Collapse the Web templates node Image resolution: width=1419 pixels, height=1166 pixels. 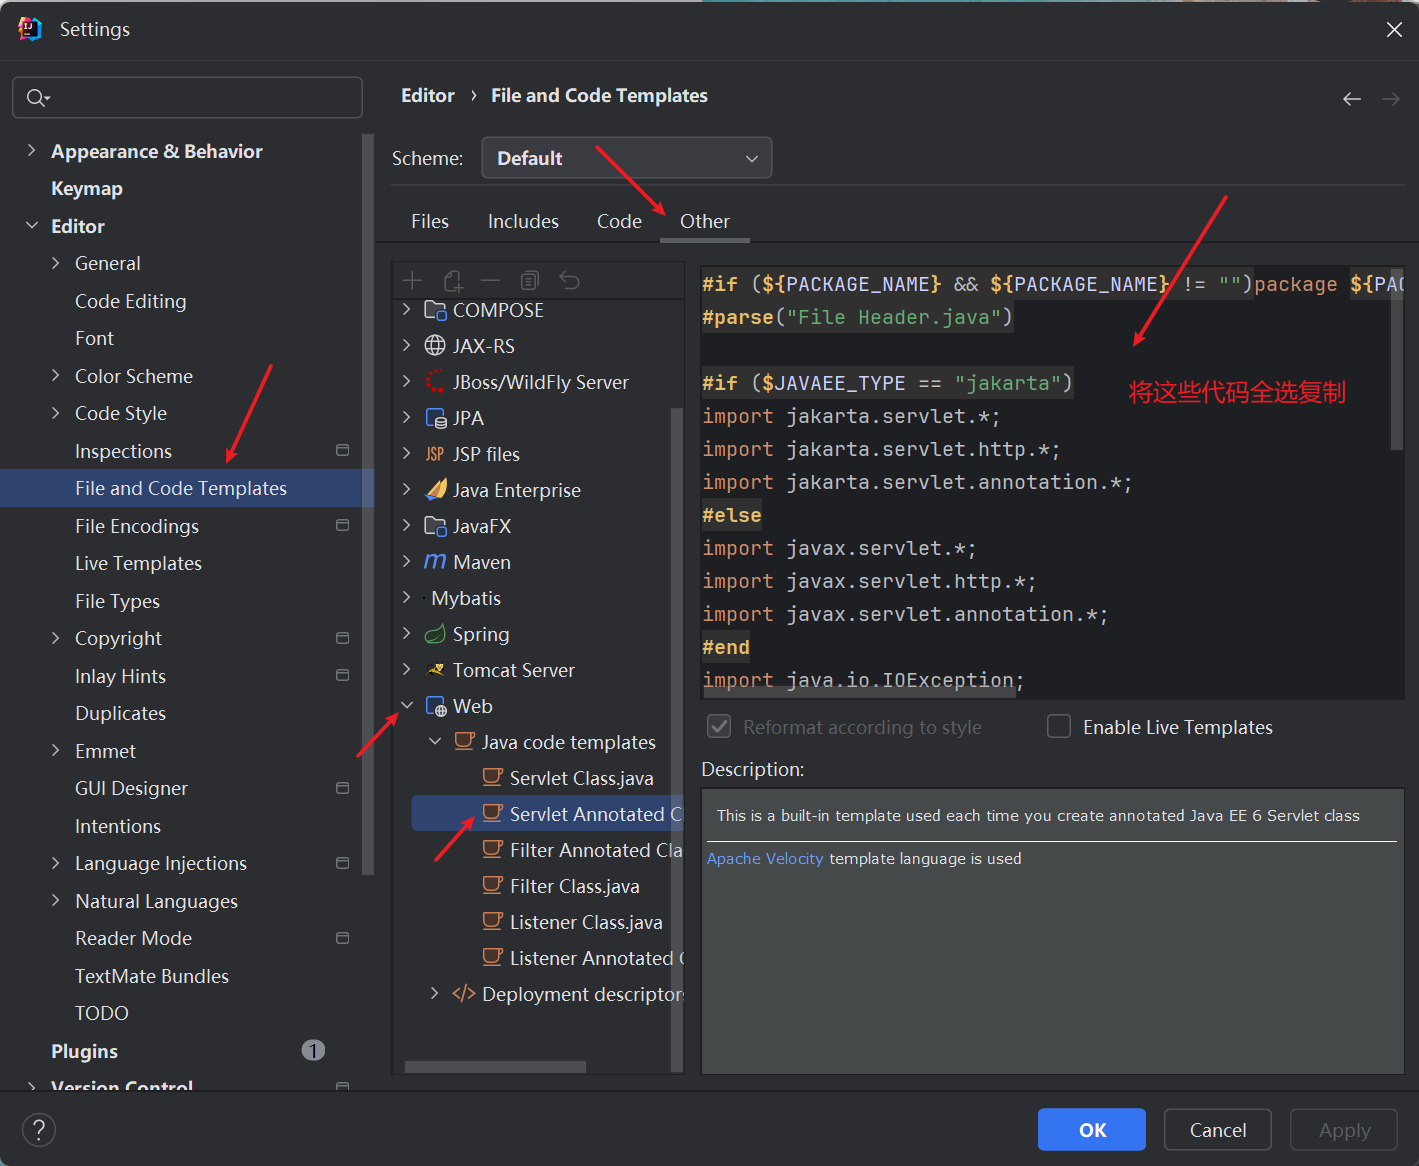[407, 706]
